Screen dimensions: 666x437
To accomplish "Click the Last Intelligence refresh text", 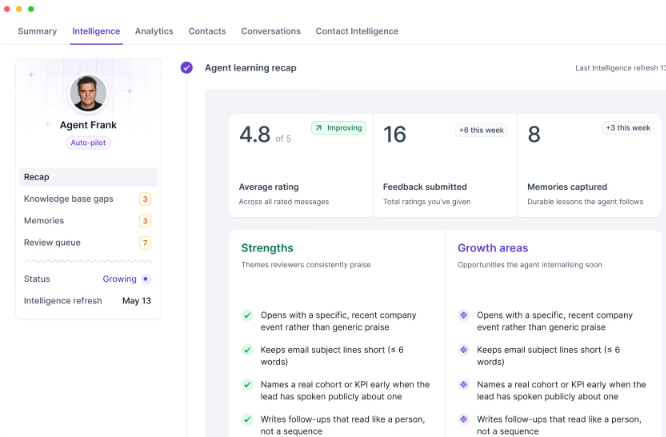I will pos(621,68).
